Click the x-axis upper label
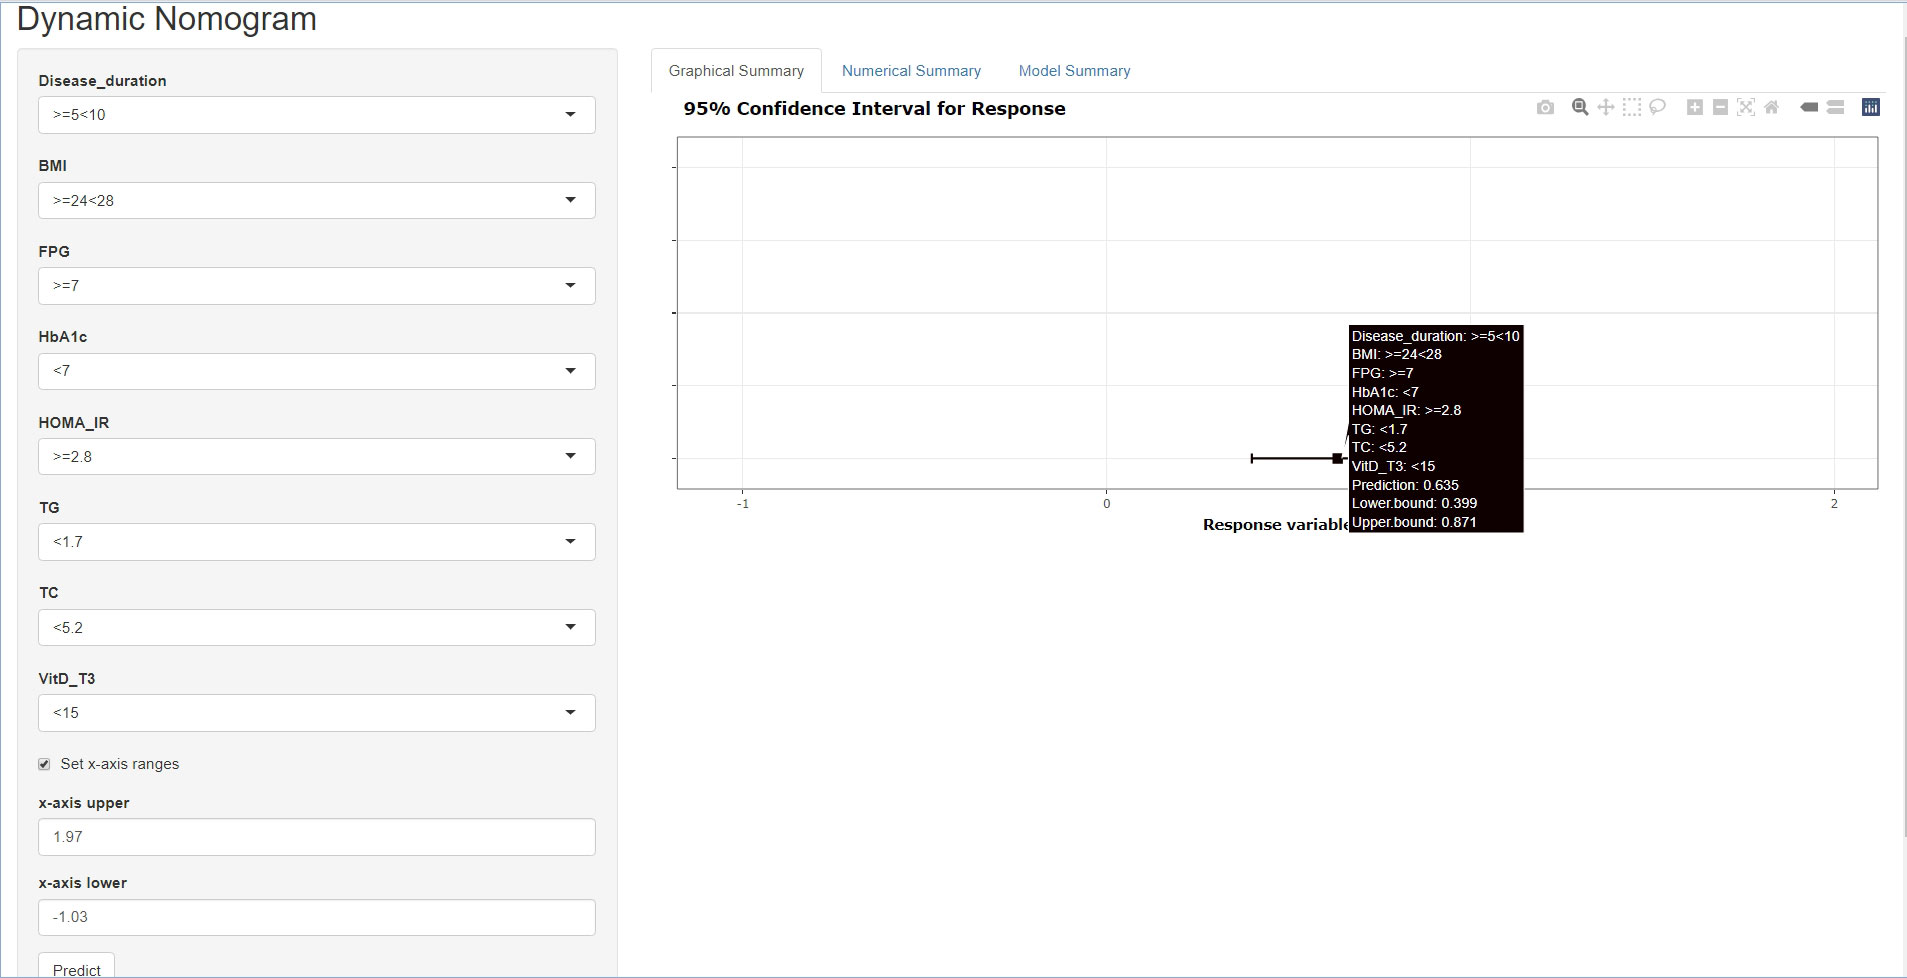1907x978 pixels. [x=84, y=803]
